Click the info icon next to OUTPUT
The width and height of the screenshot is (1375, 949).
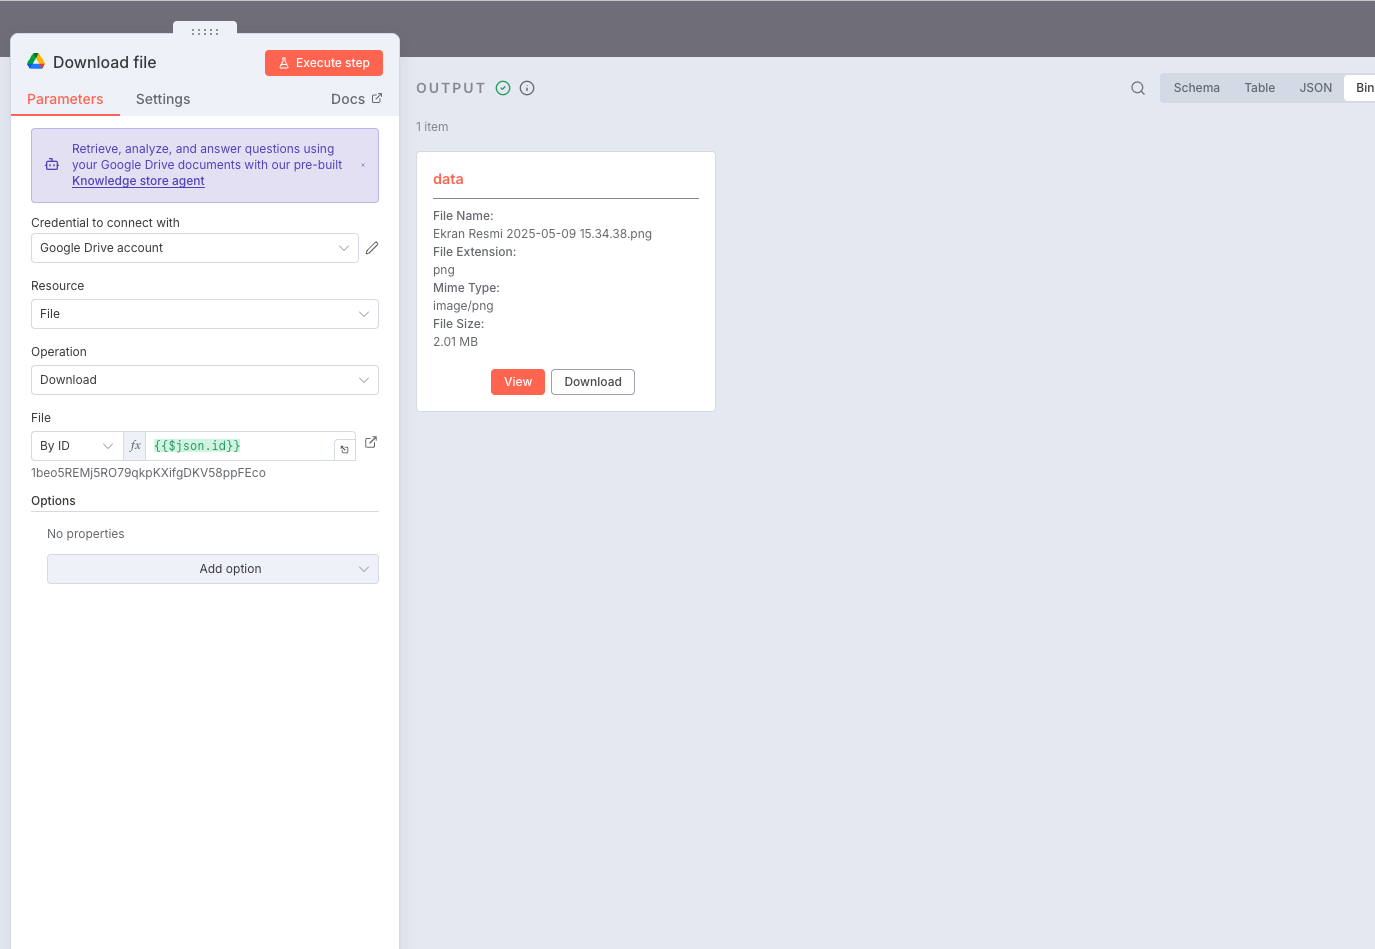(x=527, y=88)
